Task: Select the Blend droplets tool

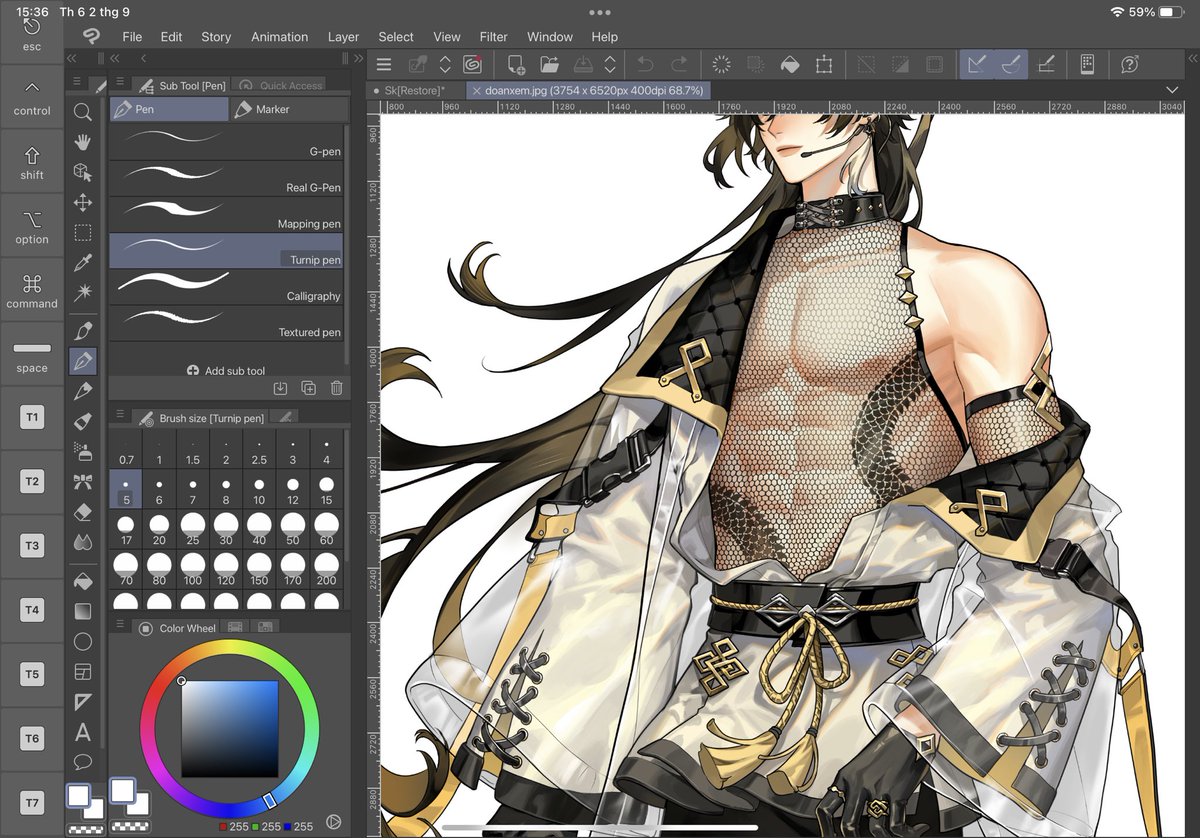Action: 83,542
